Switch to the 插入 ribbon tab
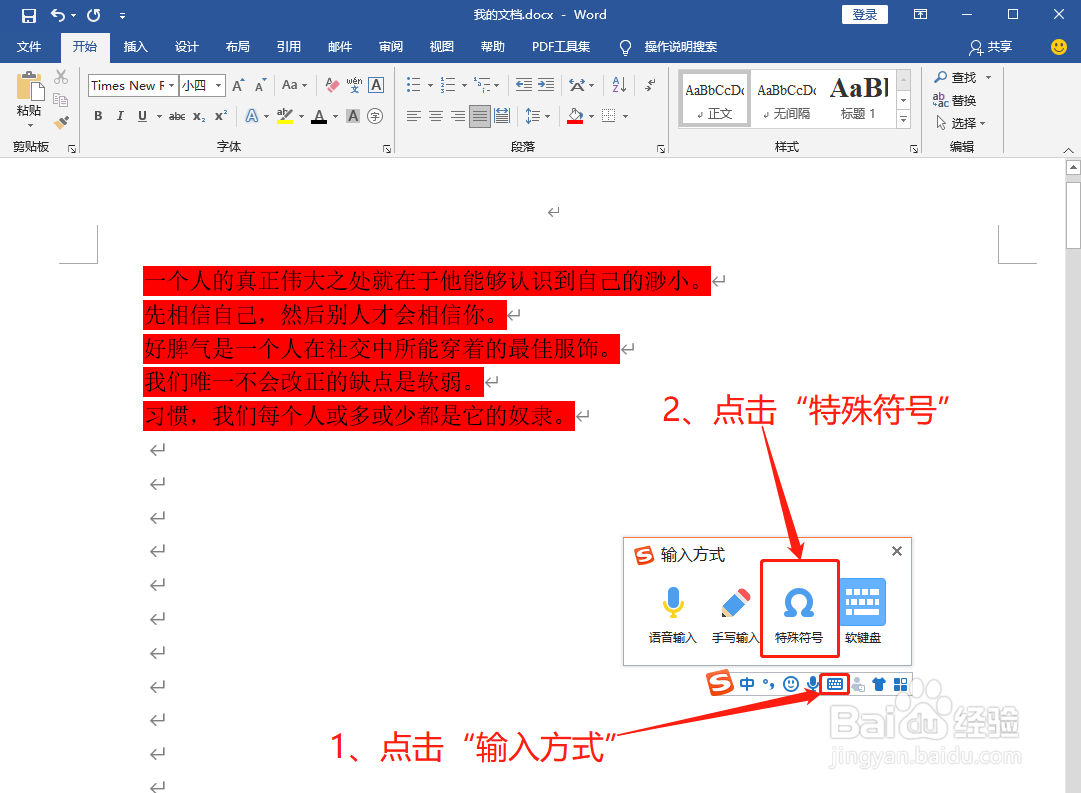1081x793 pixels. 135,47
